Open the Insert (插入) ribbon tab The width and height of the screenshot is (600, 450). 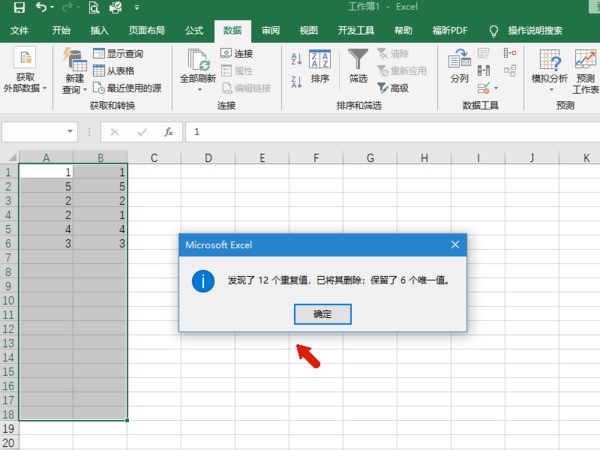coord(99,31)
